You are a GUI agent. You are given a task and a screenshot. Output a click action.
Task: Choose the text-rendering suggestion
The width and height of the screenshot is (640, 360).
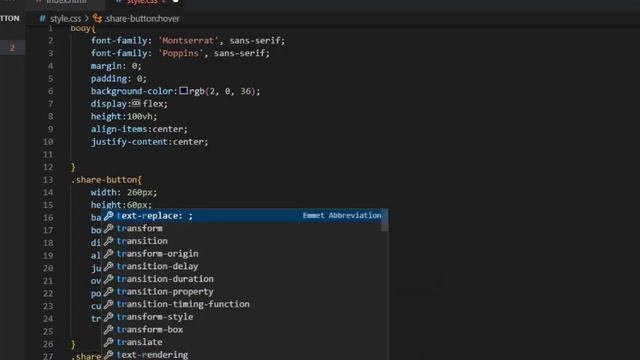pyautogui.click(x=244, y=354)
